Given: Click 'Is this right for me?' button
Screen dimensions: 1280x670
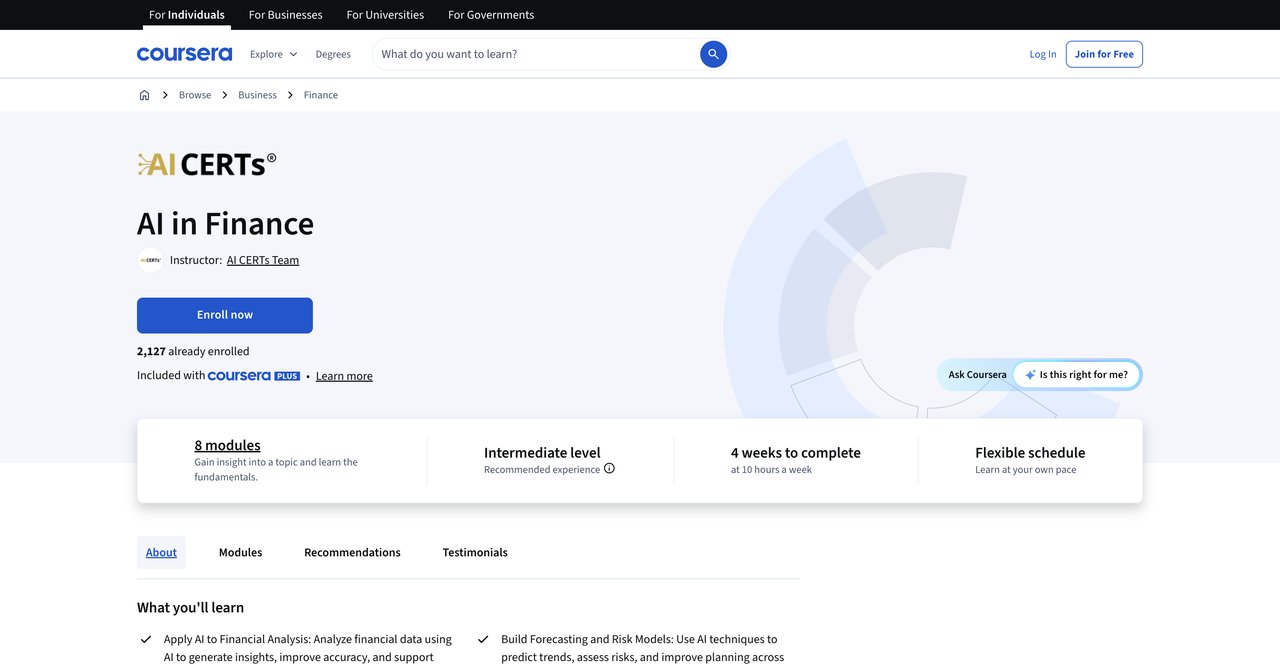Looking at the screenshot, I should [1076, 375].
